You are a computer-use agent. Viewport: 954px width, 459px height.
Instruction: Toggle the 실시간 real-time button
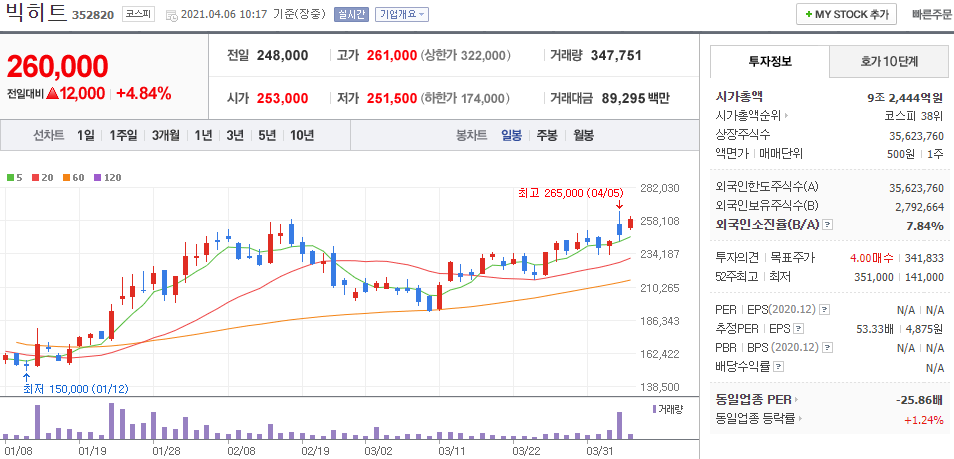(x=351, y=15)
